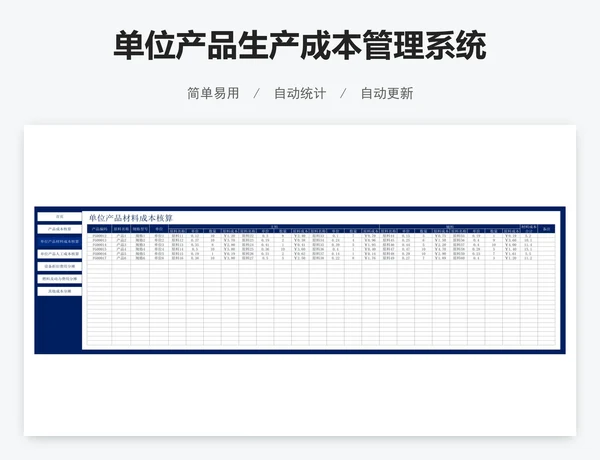
Task: Click product code cell FG00017
Action: [x=99, y=258]
